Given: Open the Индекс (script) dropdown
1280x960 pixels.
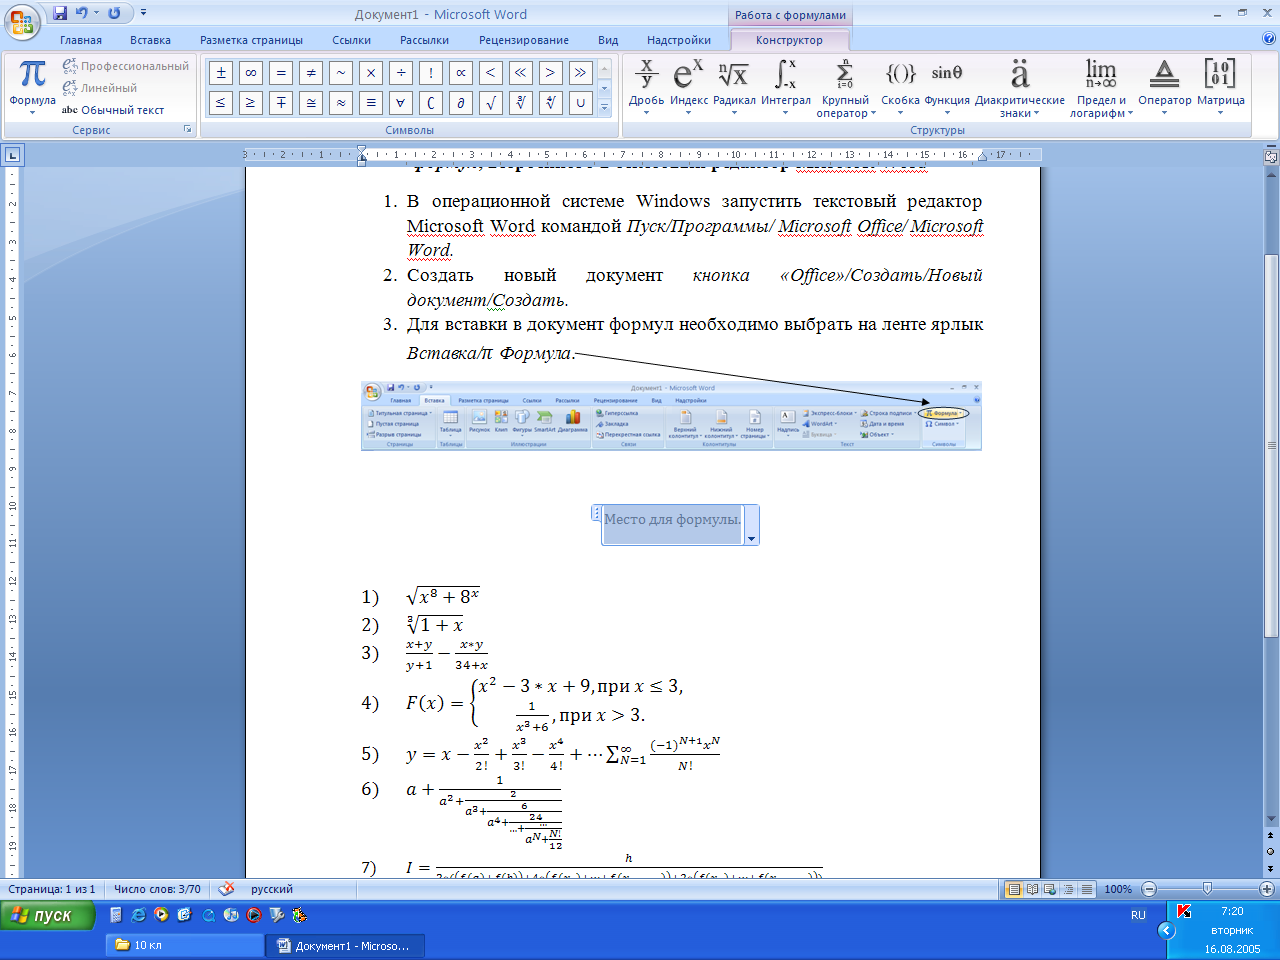Looking at the screenshot, I should 689,87.
